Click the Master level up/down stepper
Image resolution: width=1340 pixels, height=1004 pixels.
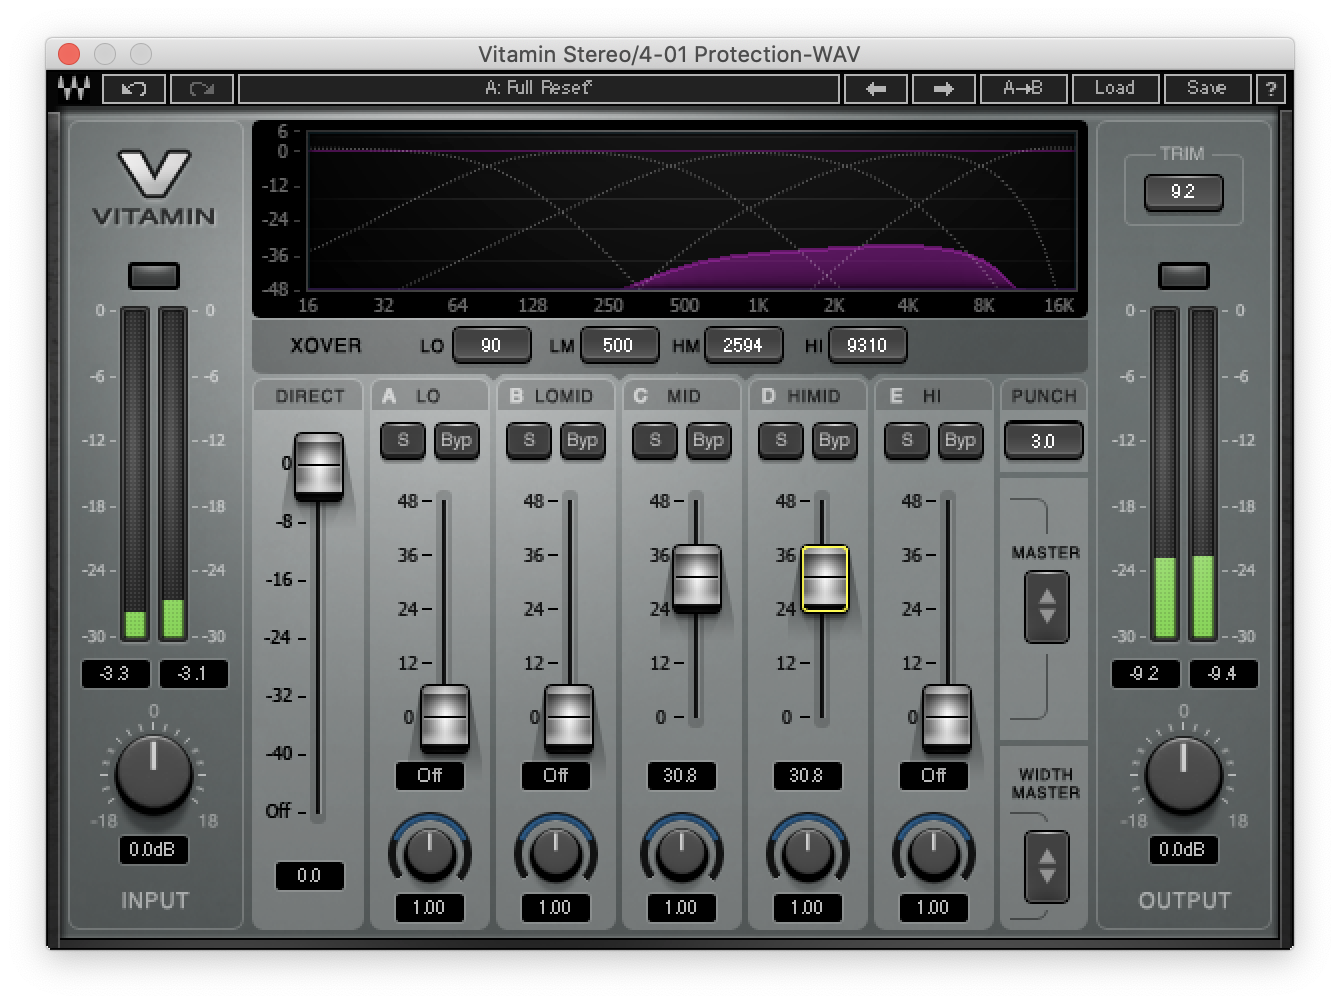tap(1047, 607)
